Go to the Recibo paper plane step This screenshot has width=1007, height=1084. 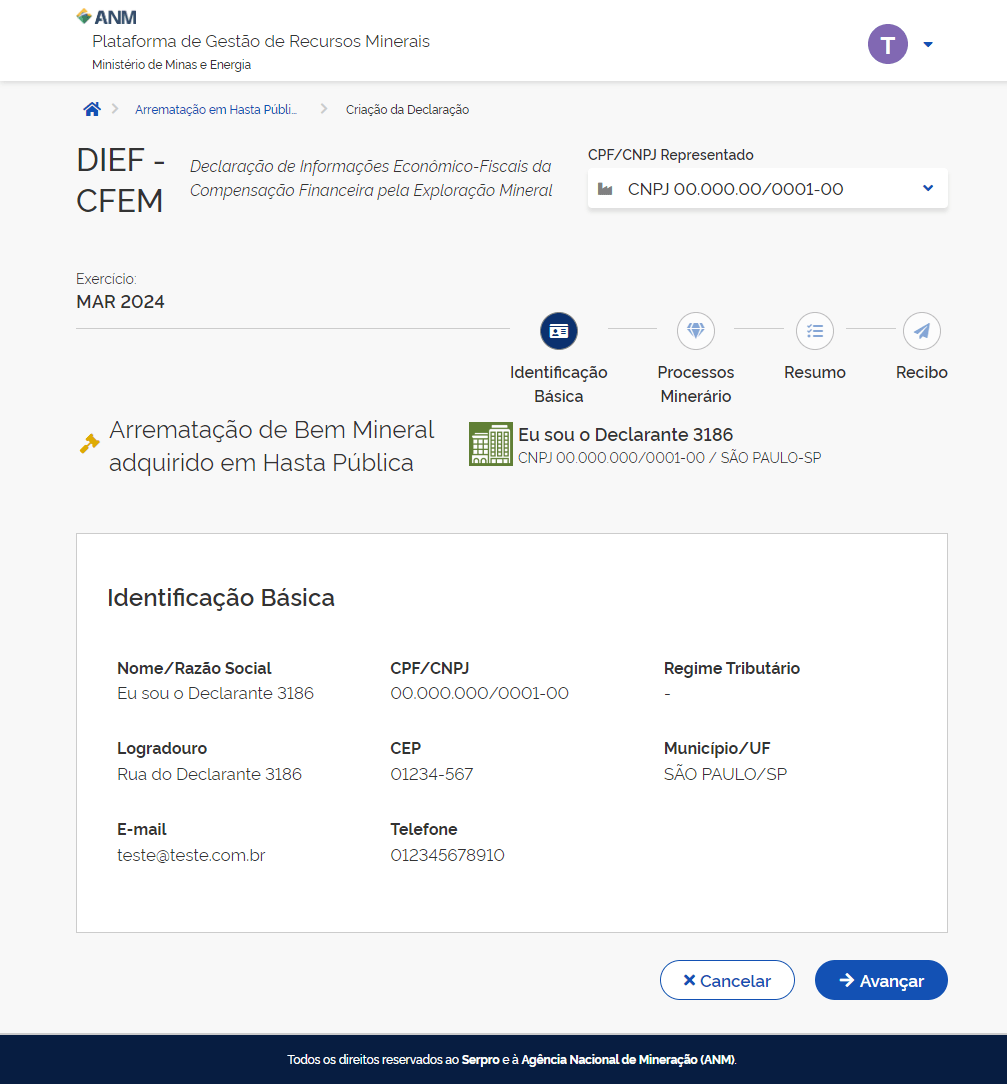(921, 330)
